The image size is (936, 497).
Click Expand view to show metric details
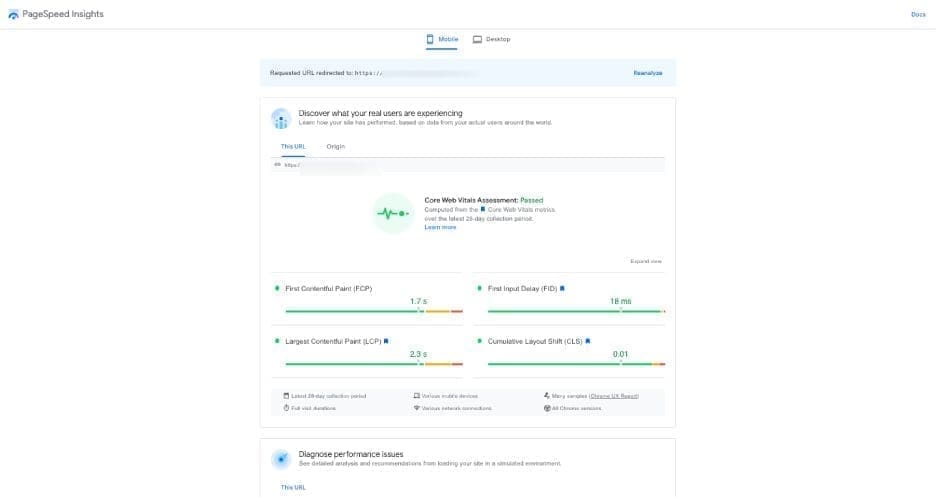click(x=646, y=261)
